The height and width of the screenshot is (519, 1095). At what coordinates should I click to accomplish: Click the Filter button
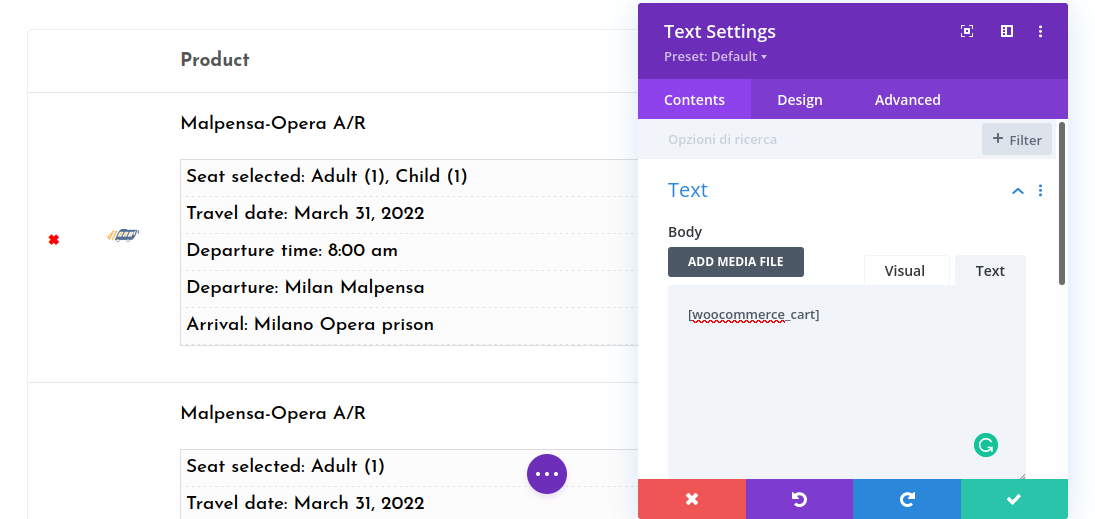click(1017, 140)
